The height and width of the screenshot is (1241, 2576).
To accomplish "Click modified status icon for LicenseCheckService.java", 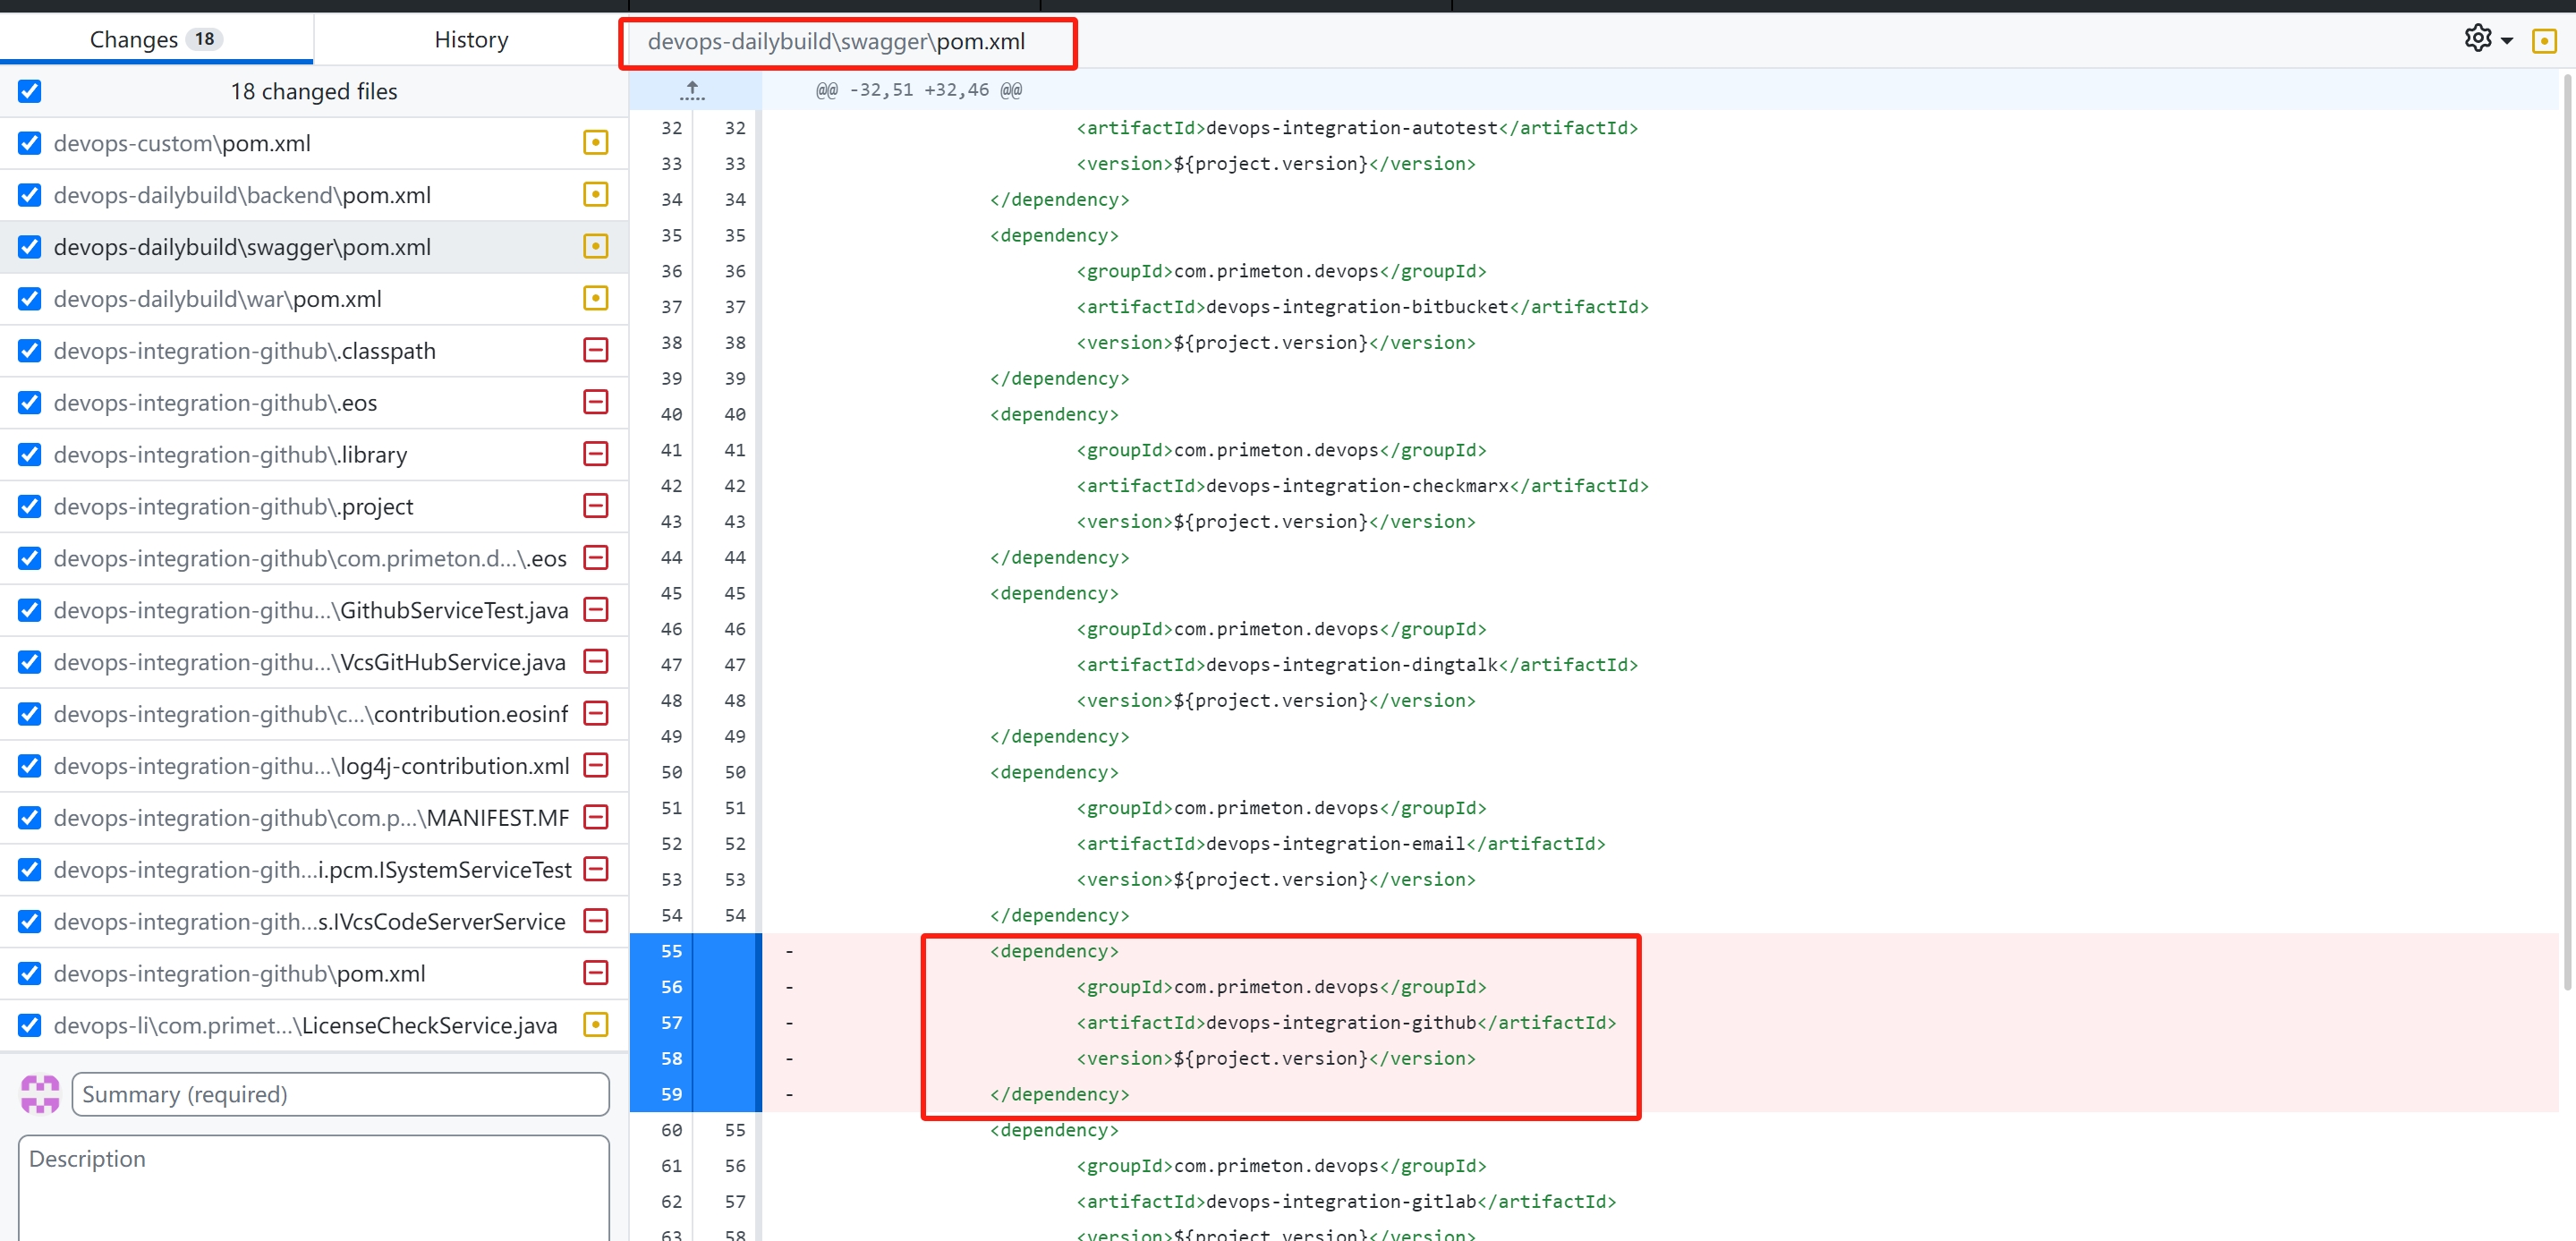I will point(595,1025).
